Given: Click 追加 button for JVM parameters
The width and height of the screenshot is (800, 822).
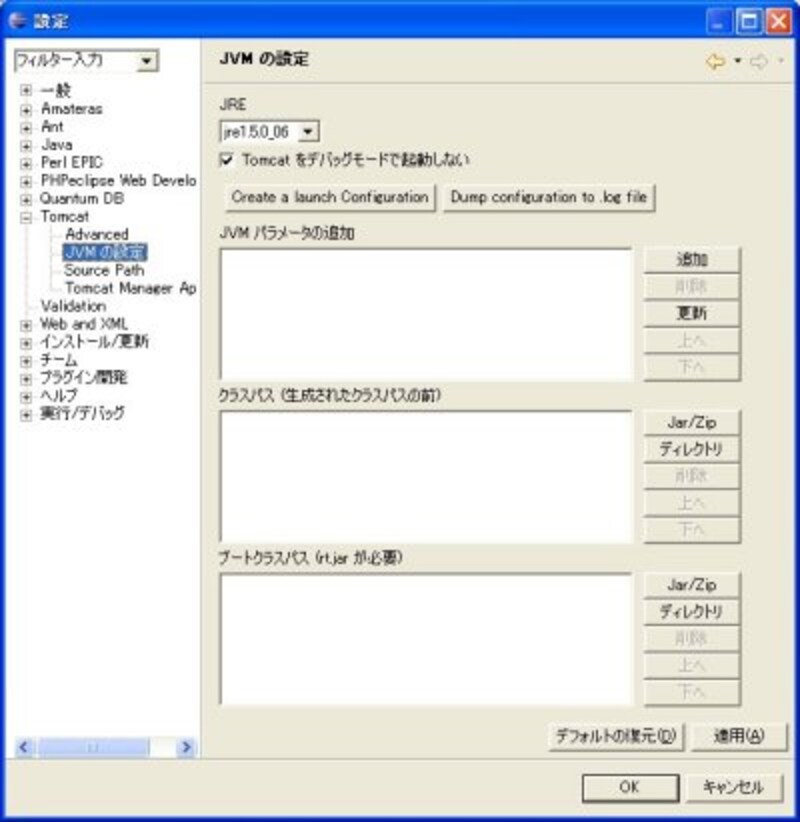Looking at the screenshot, I should click(691, 259).
